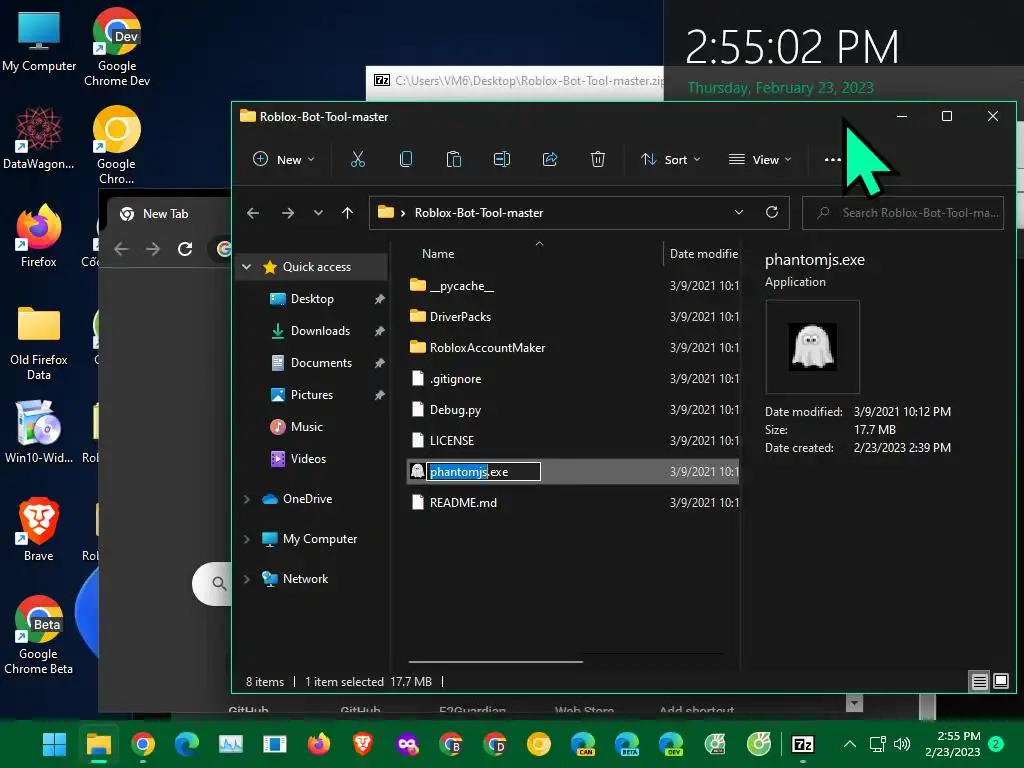Viewport: 1024px width, 768px height.
Task: Open My Computer desktop icon
Action: [x=39, y=40]
